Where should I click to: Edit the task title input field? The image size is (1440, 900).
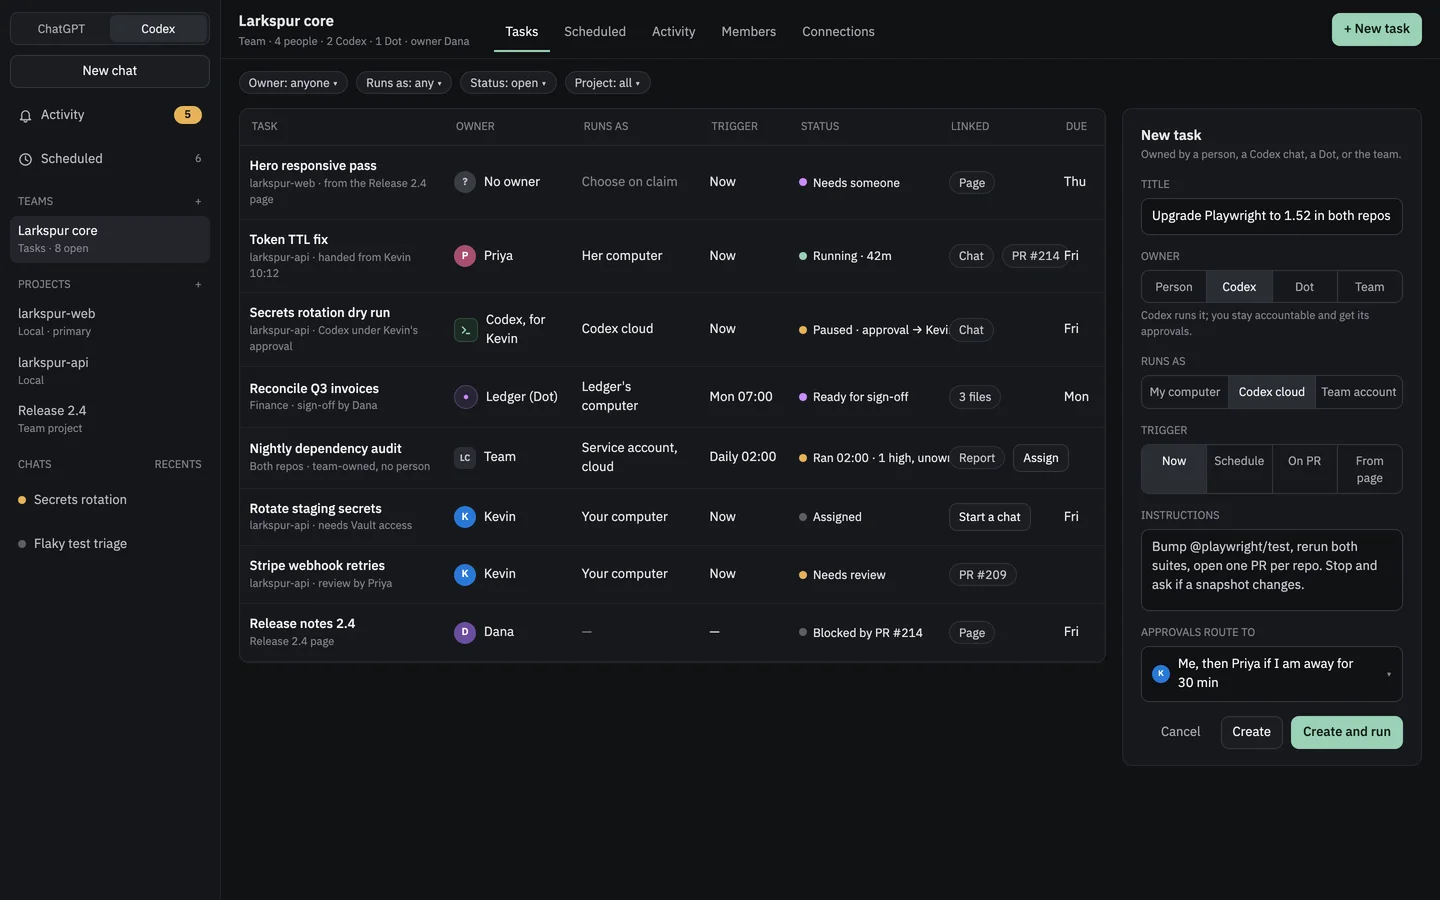1271,216
